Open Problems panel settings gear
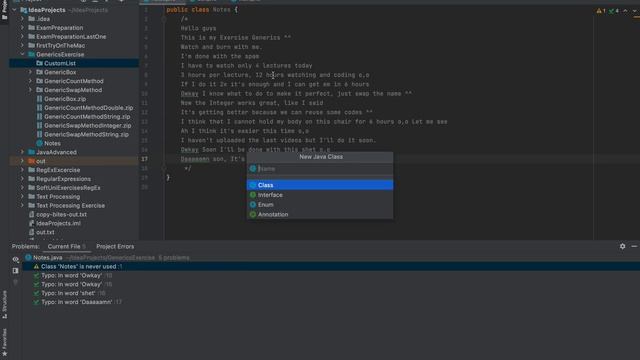The image size is (640, 360). (x=622, y=246)
